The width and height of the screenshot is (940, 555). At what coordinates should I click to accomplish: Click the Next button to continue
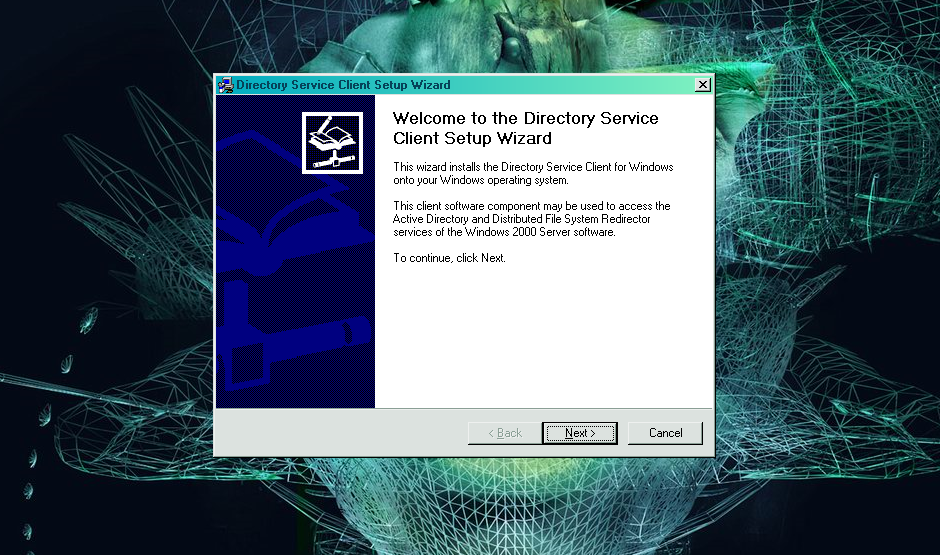580,433
